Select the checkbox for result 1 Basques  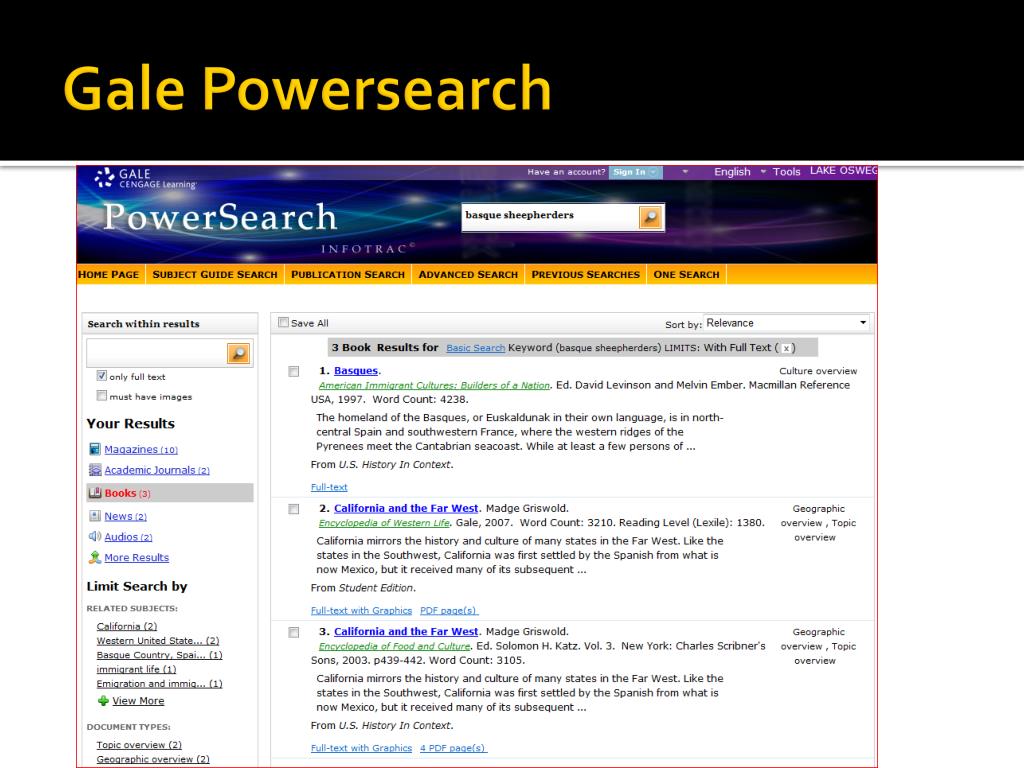tap(294, 372)
